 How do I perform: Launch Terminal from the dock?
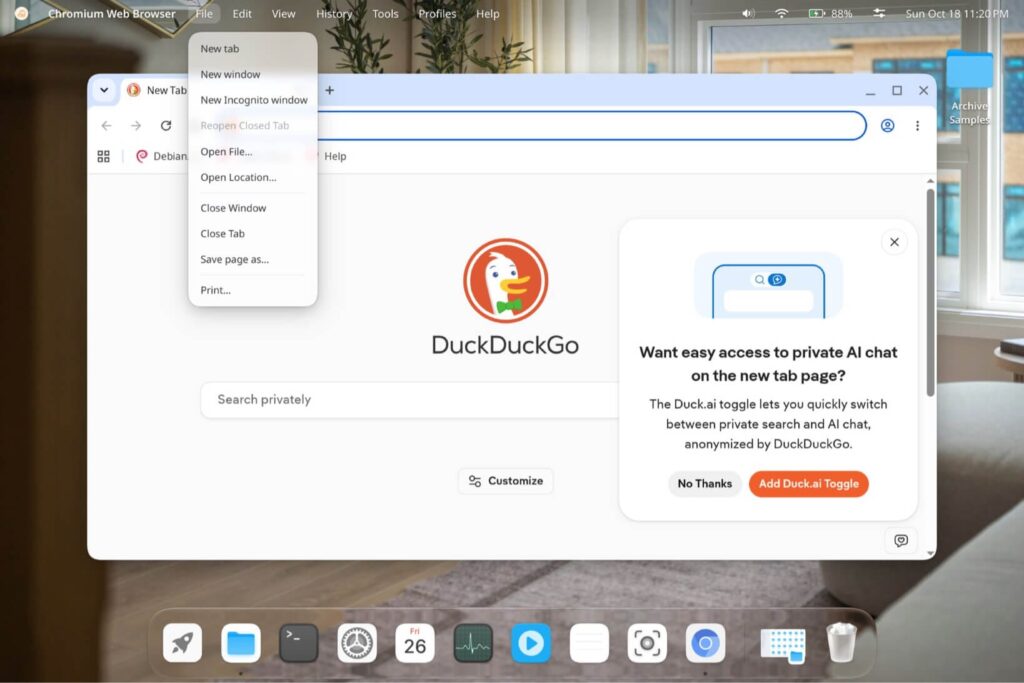298,643
